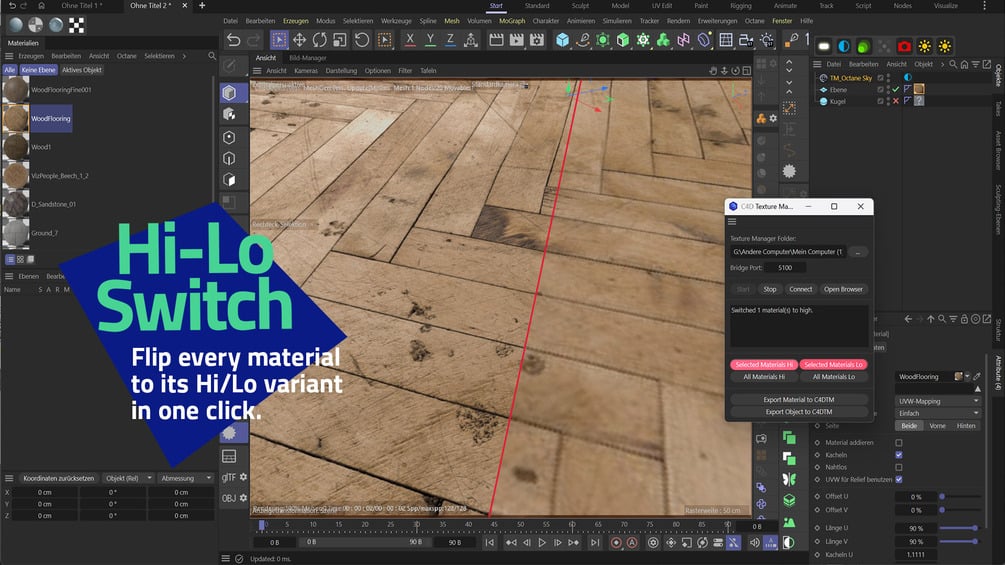This screenshot has height=565, width=1005.
Task: Toggle the Ebene green checkmark
Action: point(896,90)
